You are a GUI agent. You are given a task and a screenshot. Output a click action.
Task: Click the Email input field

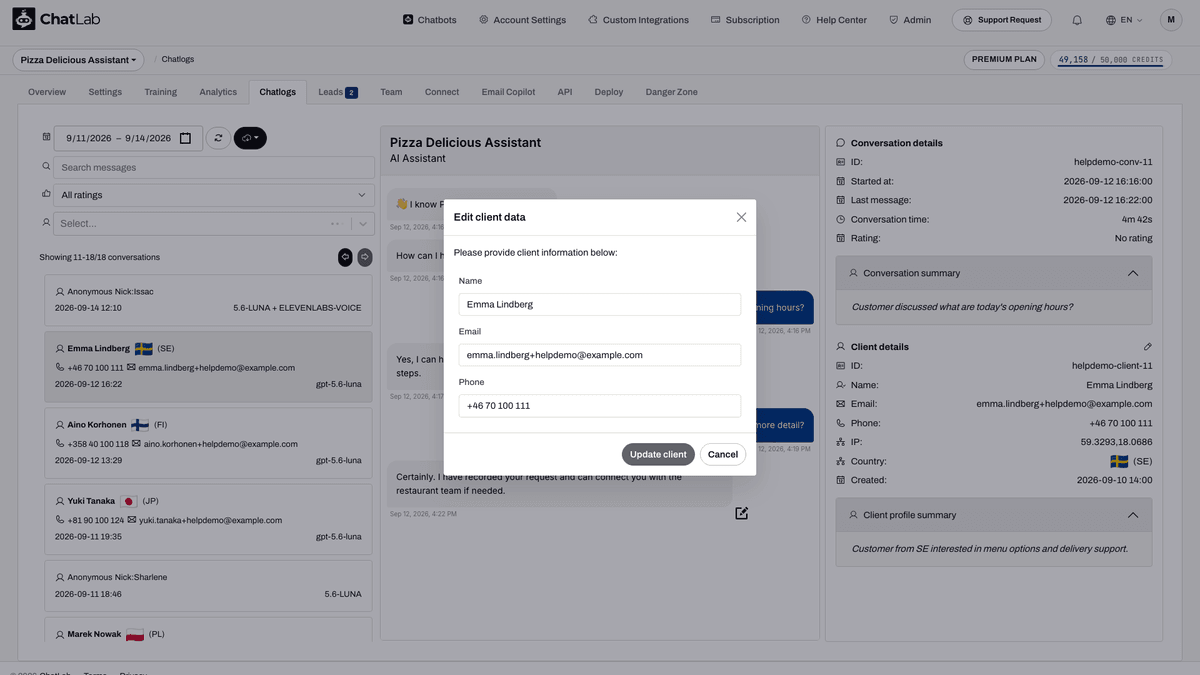coord(600,355)
